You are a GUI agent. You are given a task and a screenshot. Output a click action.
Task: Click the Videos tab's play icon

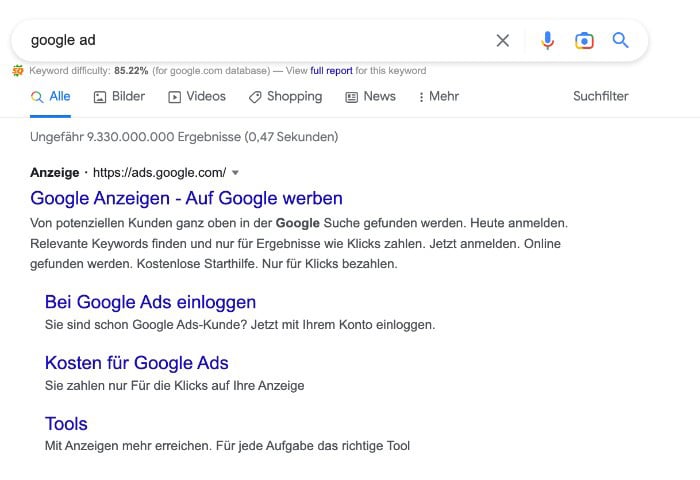click(x=174, y=97)
